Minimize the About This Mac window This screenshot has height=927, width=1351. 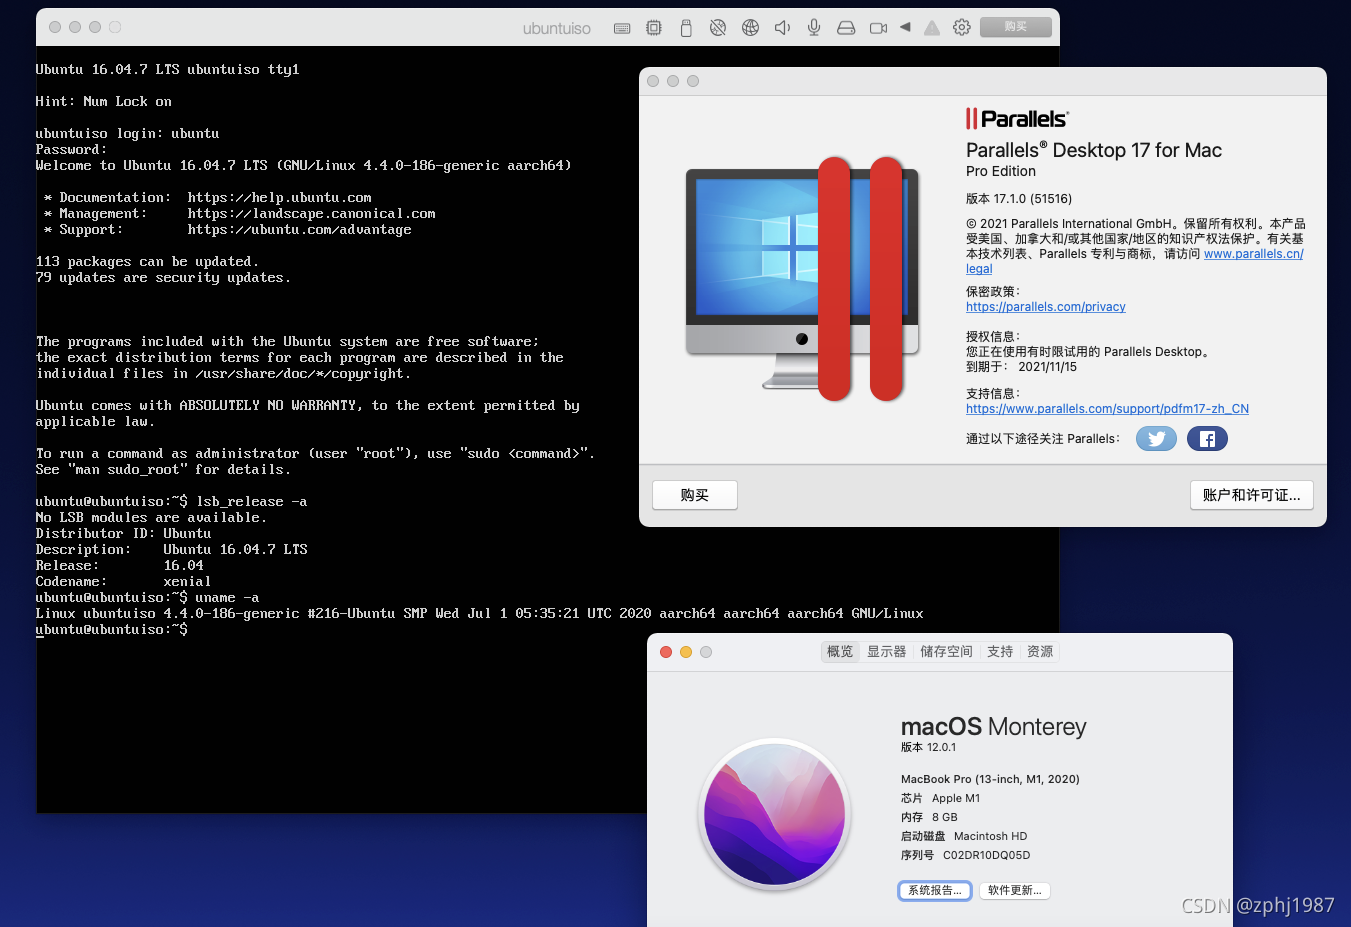686,652
